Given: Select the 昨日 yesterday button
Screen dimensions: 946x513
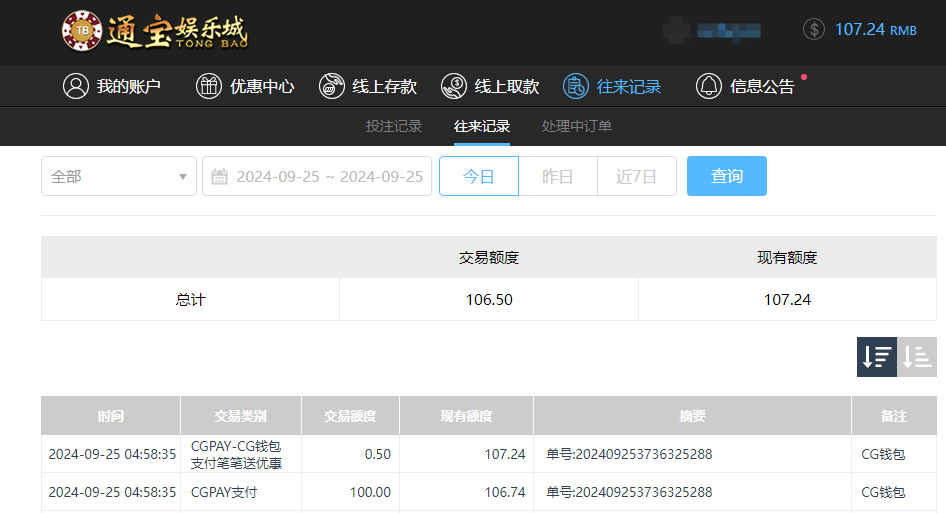Looking at the screenshot, I should pyautogui.click(x=558, y=176).
